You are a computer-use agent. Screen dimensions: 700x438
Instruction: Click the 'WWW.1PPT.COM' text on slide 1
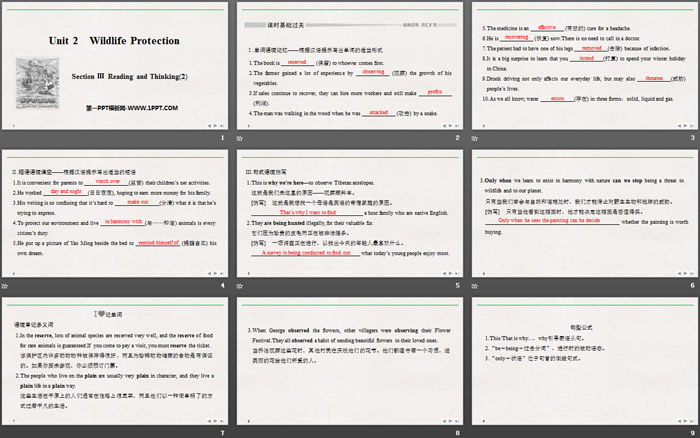point(153,108)
